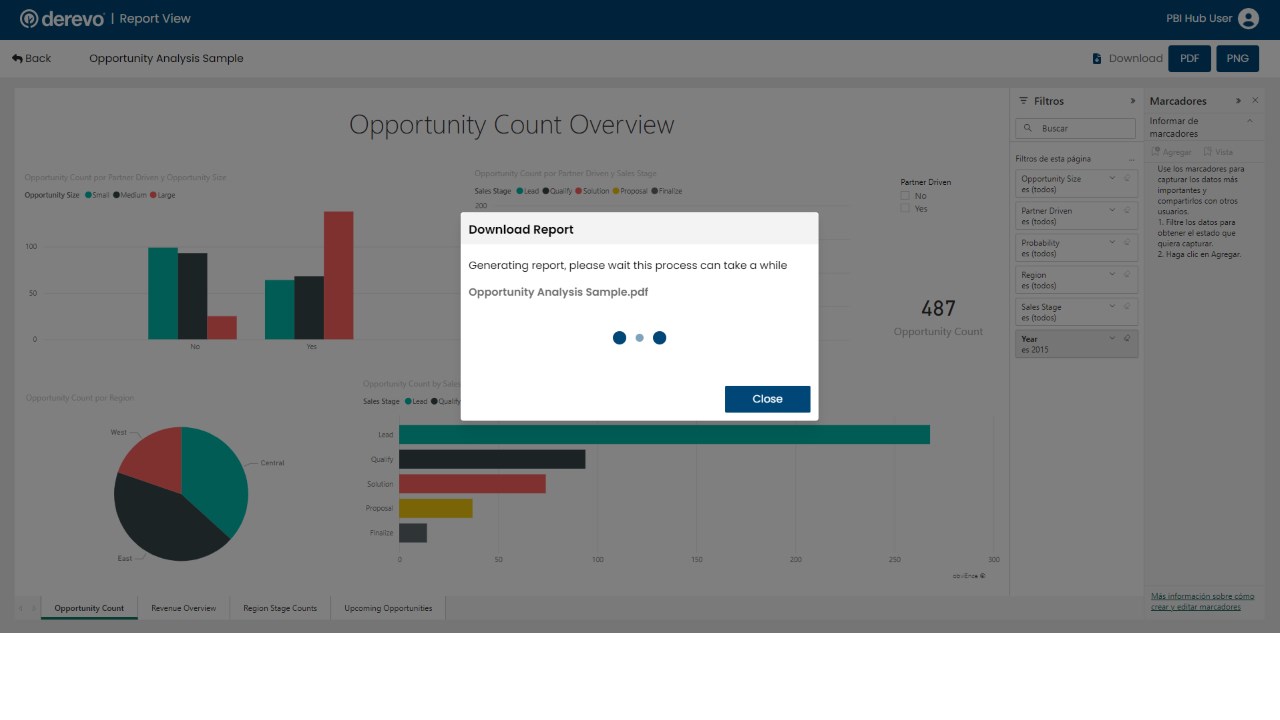Switch to the Upcoming Opportunities tab
The image size is (1280, 720).
tap(388, 608)
